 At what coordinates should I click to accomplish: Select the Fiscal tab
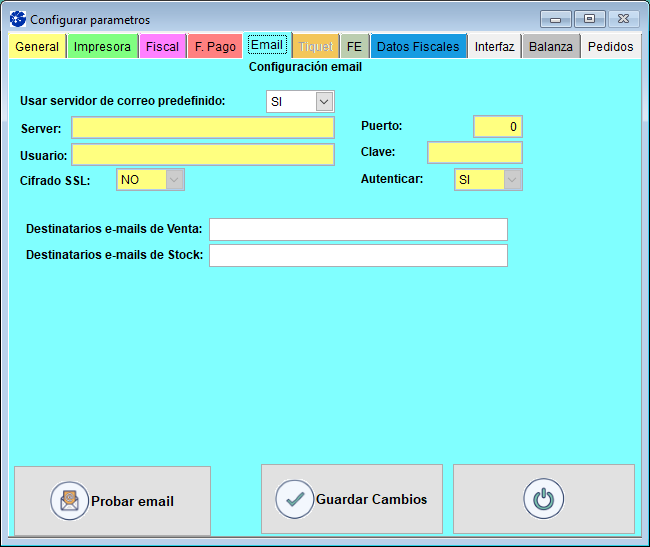coord(162,46)
